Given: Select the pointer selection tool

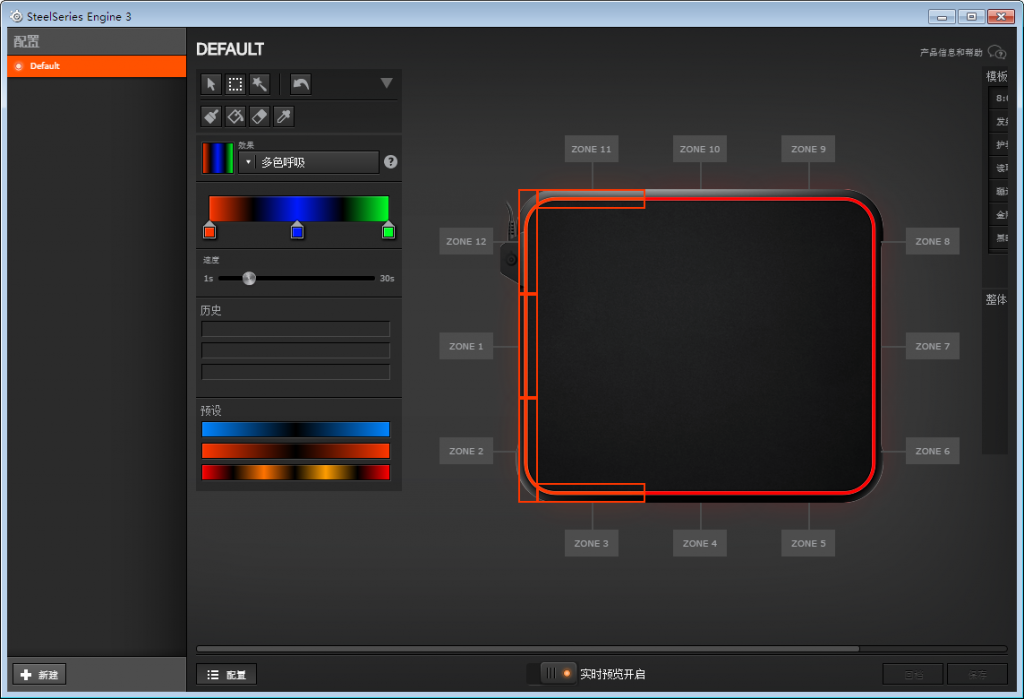Looking at the screenshot, I should (211, 84).
